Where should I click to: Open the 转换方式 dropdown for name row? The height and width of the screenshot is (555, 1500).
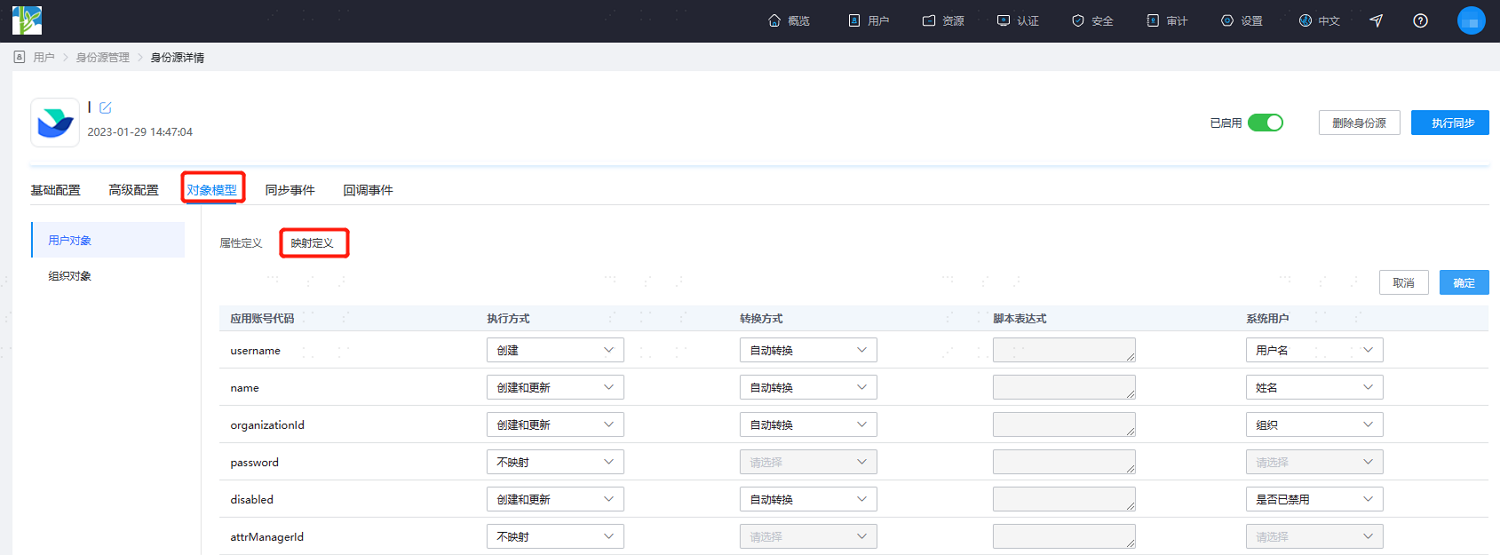coord(808,388)
